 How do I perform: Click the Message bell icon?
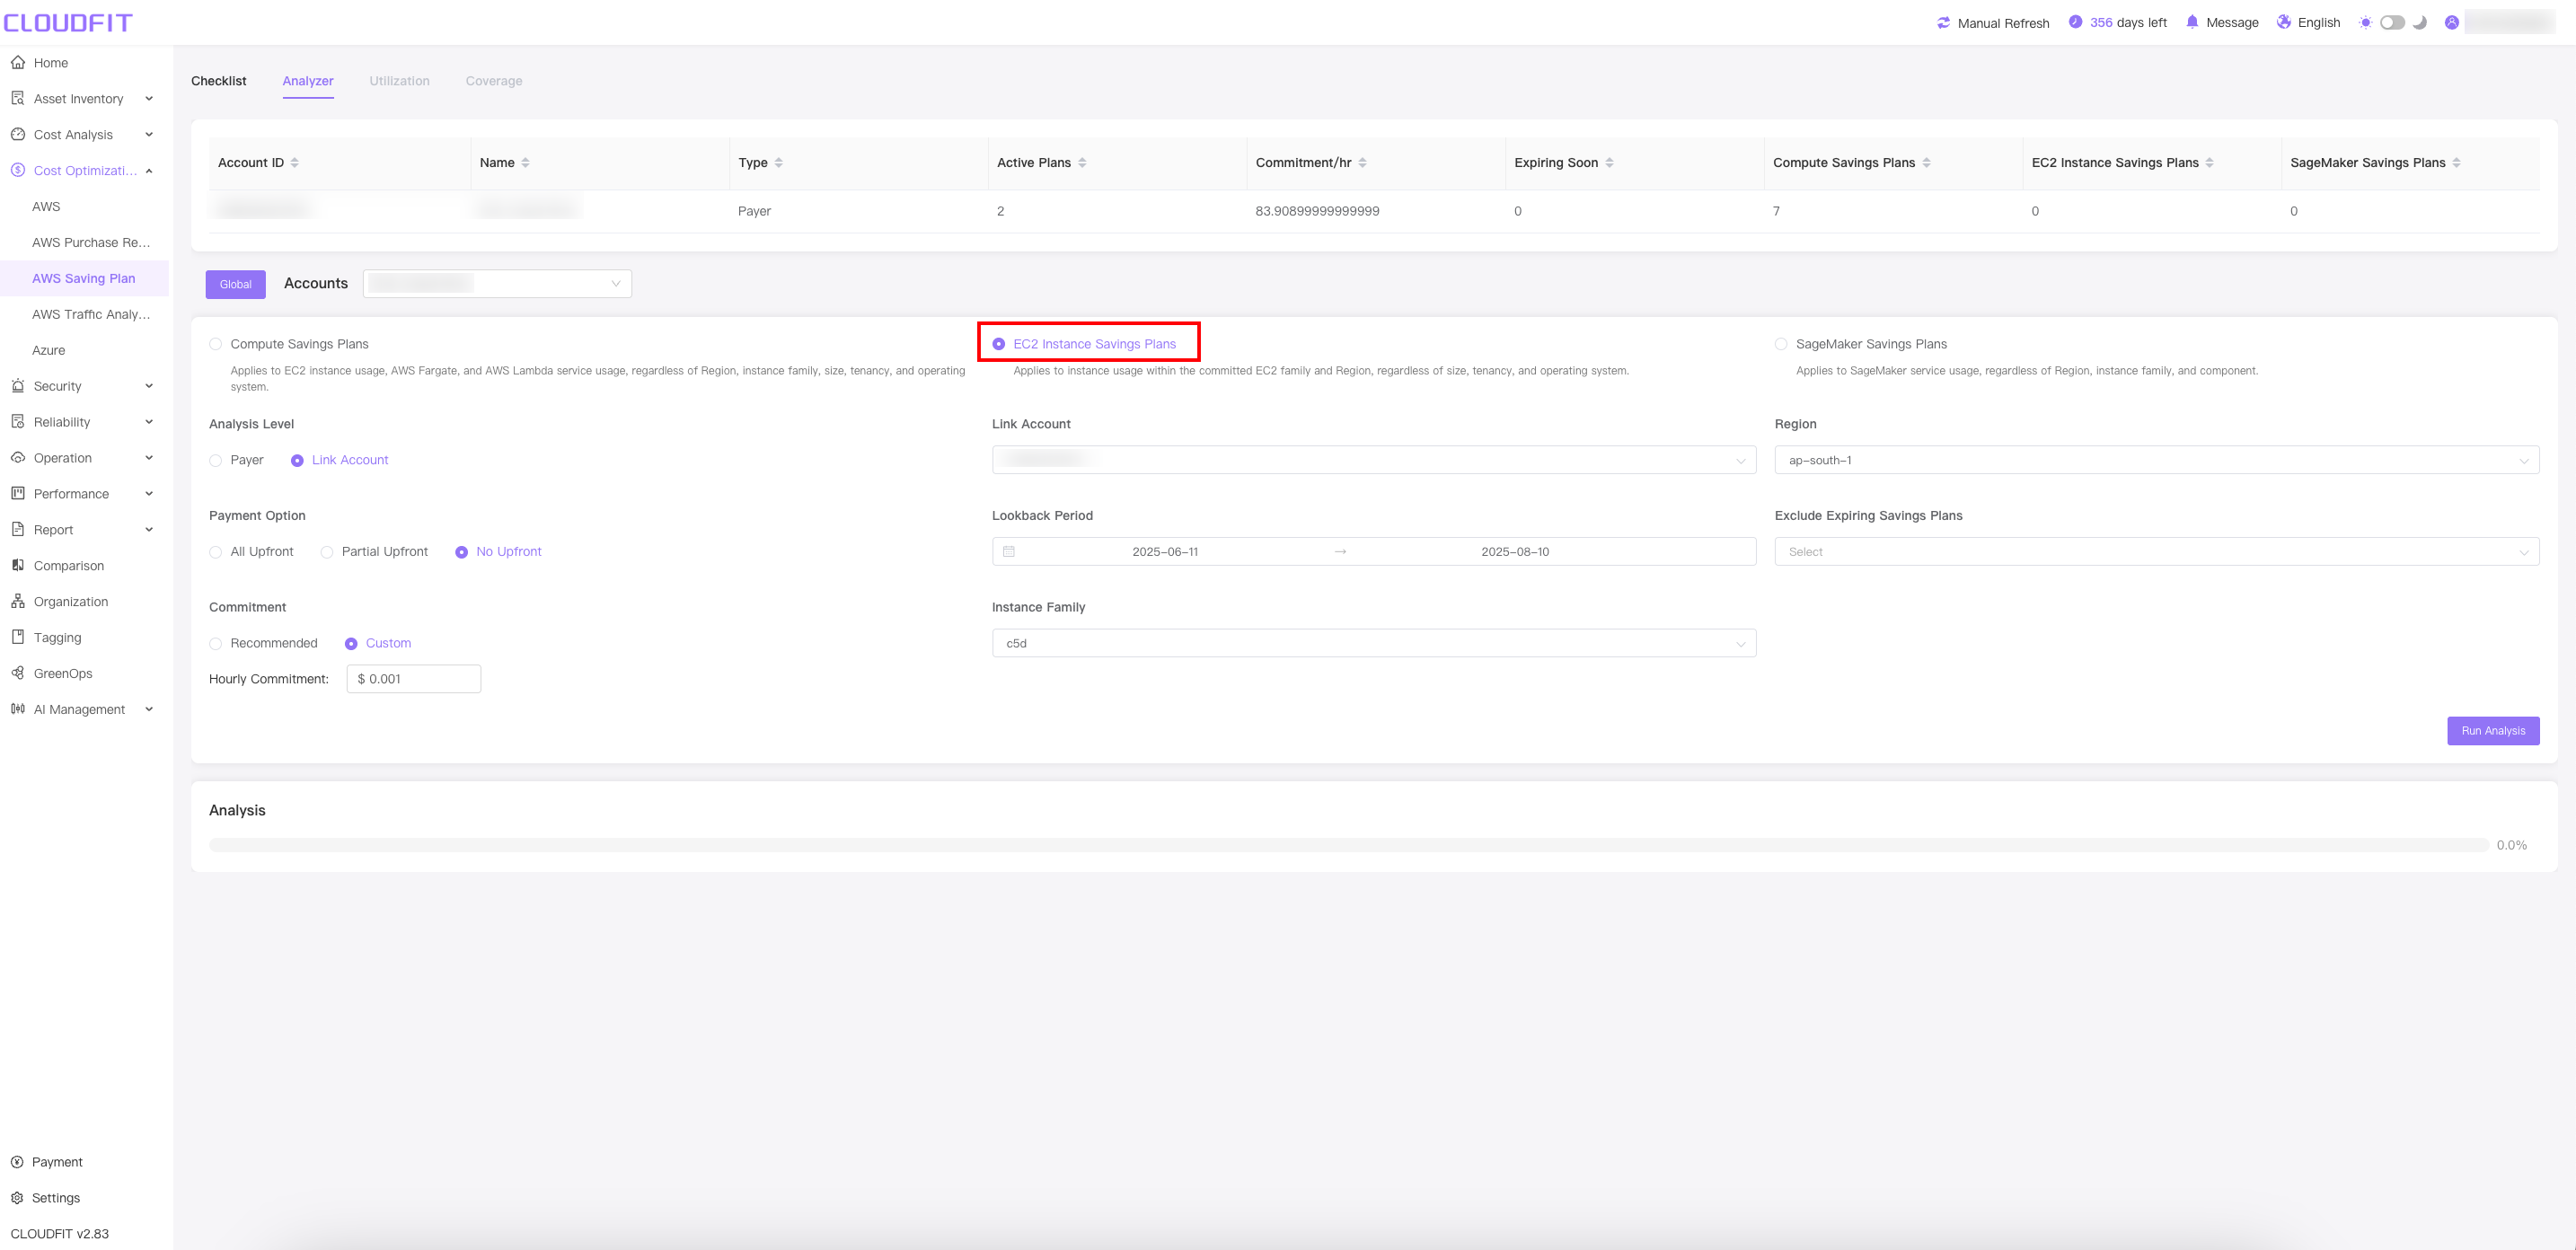2192,22
